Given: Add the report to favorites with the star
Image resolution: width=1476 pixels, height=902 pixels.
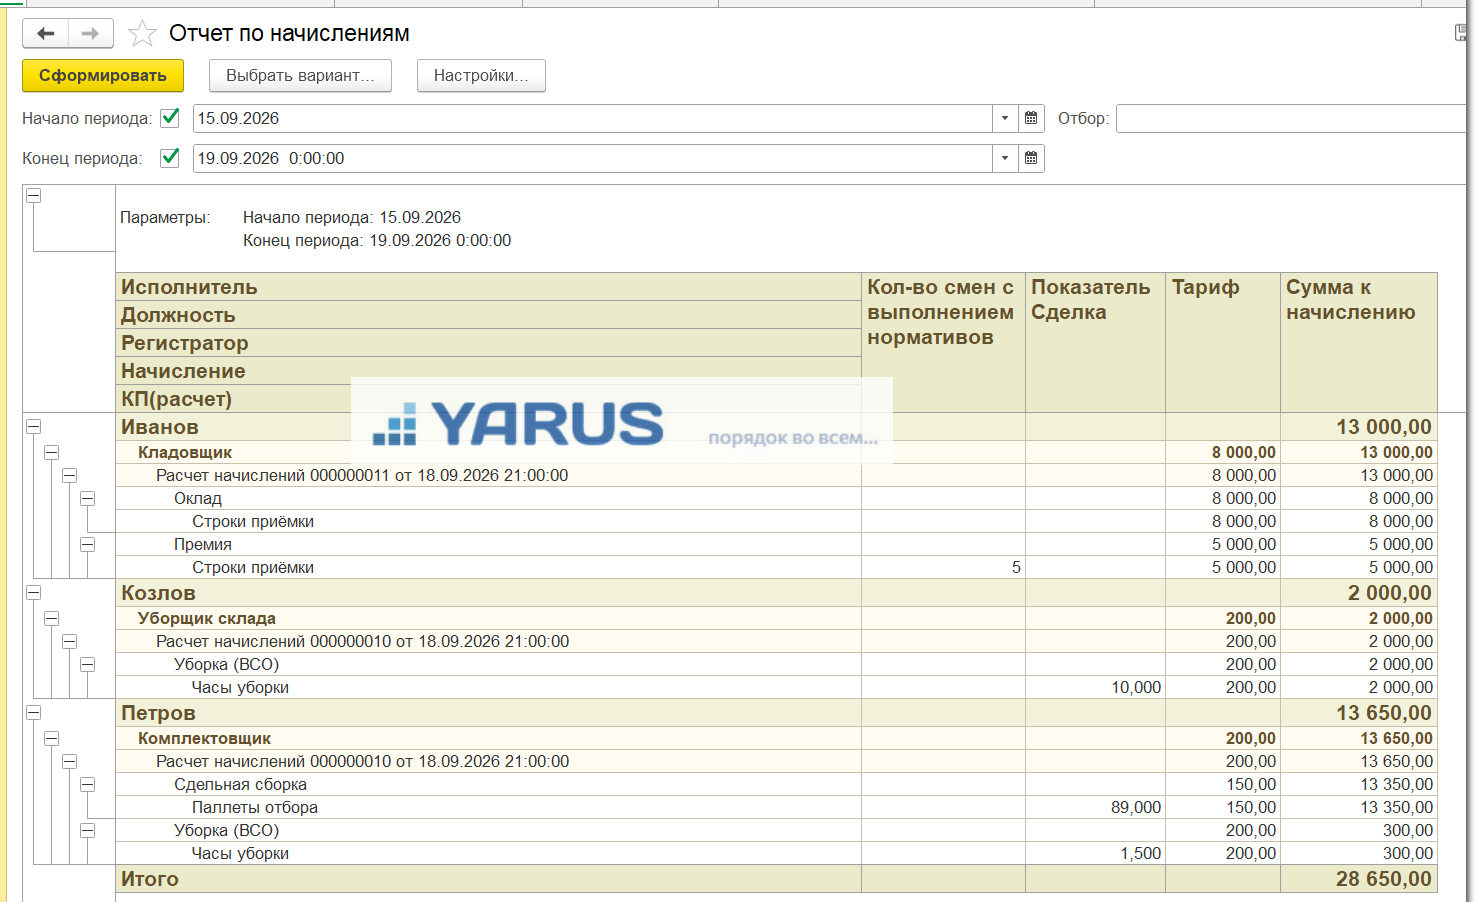Looking at the screenshot, I should 143,34.
